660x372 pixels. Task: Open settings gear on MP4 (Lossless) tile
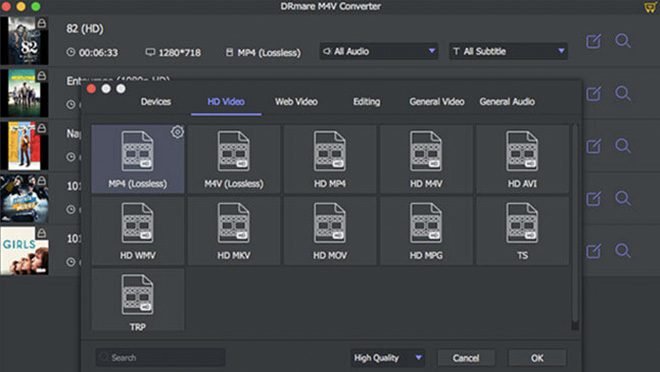coord(177,132)
